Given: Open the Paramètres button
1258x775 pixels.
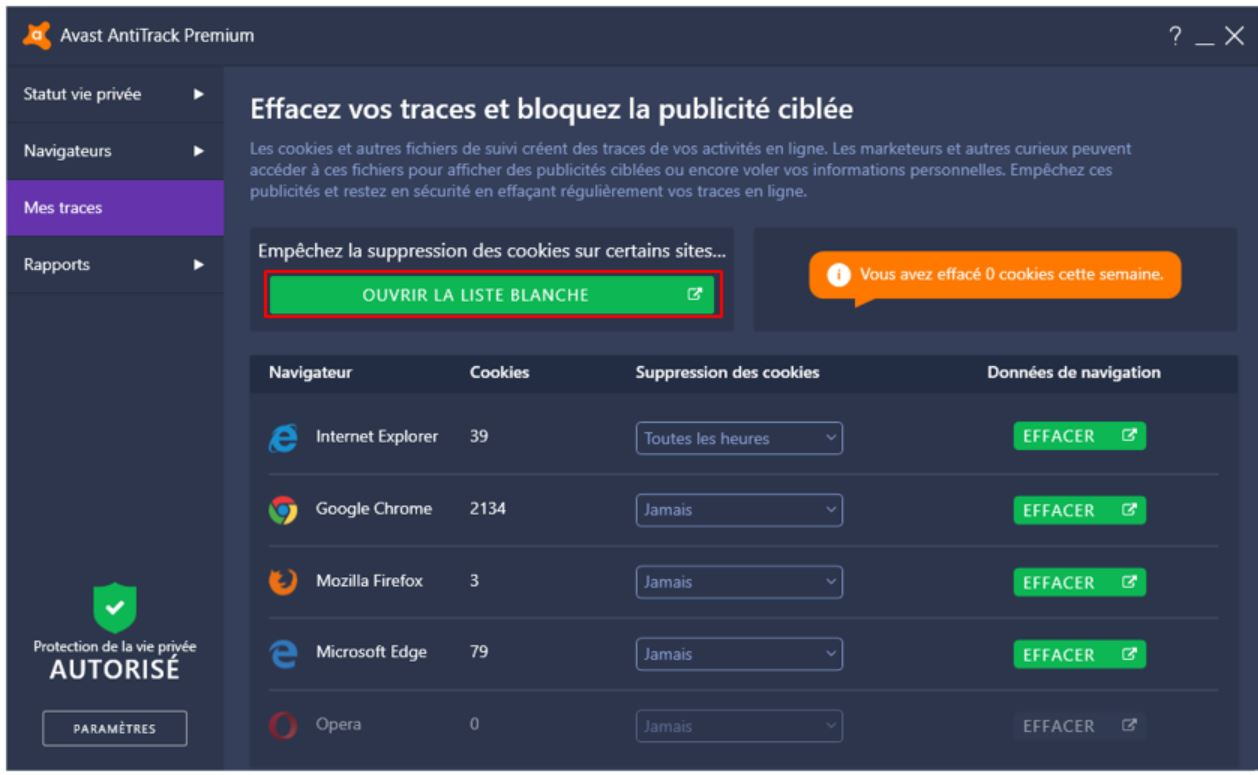Looking at the screenshot, I should (114, 729).
